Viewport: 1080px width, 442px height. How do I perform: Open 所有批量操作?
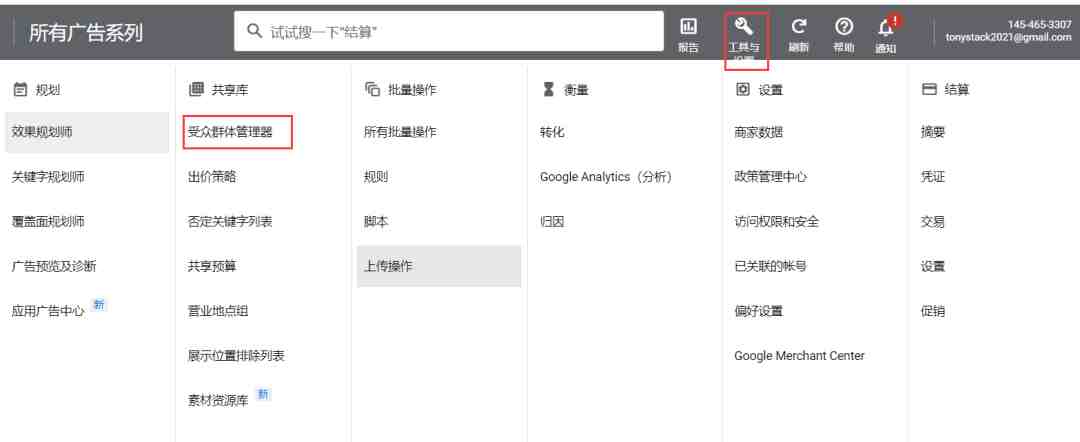[x=400, y=132]
